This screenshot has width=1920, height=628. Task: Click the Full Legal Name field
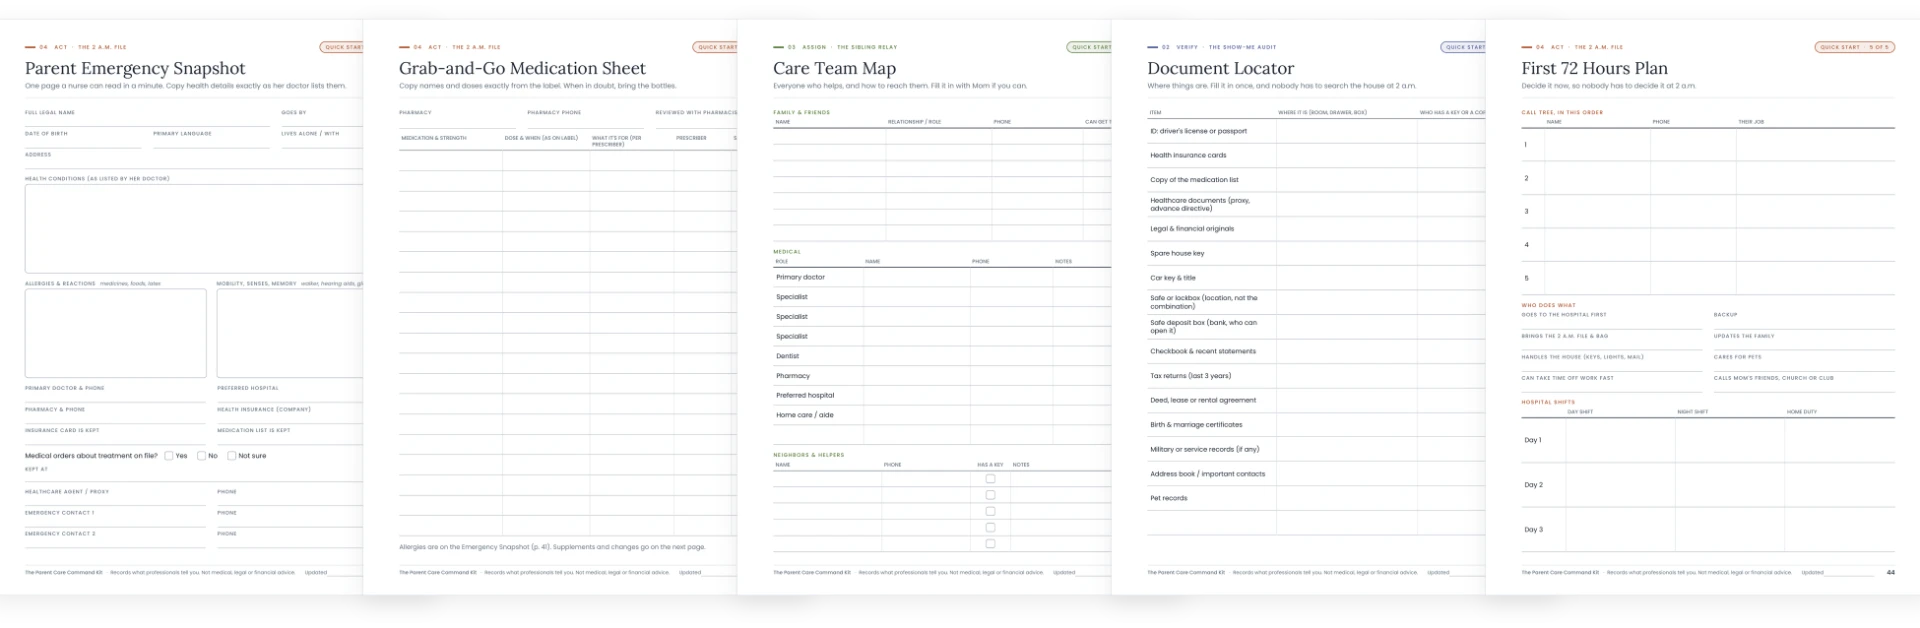tap(147, 118)
